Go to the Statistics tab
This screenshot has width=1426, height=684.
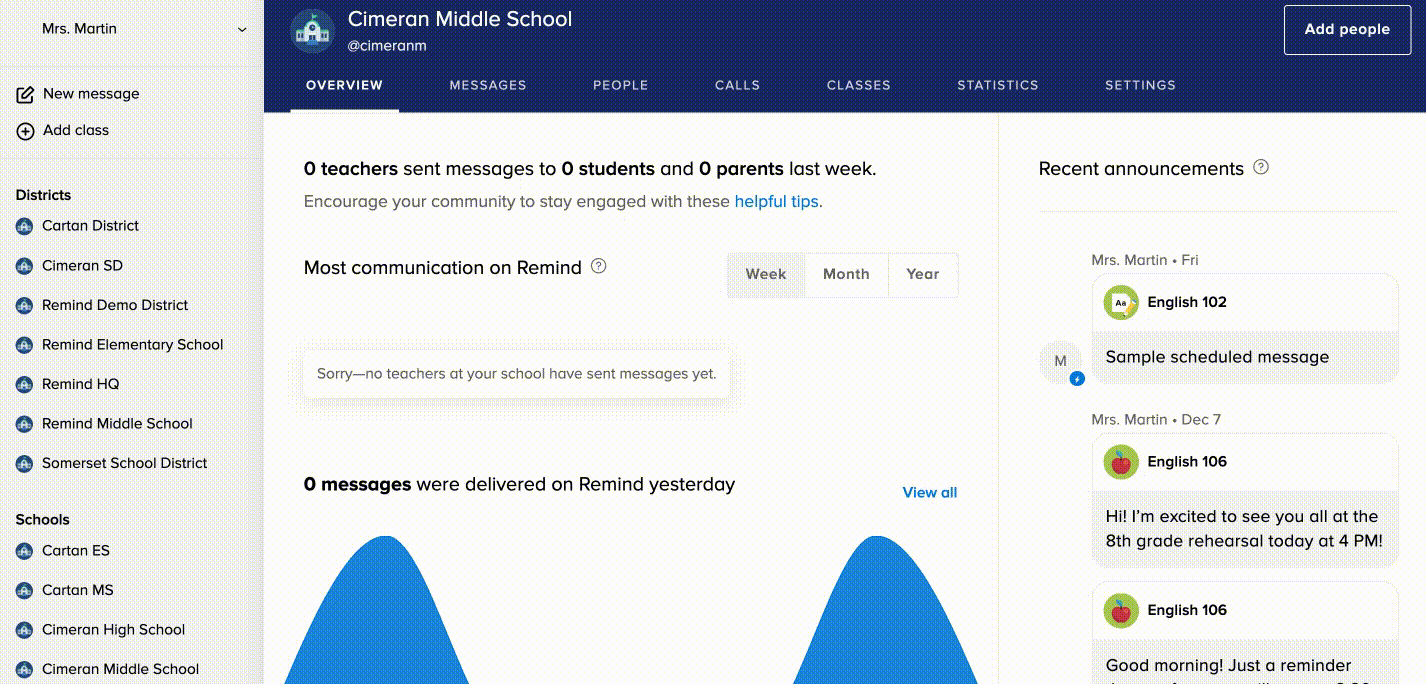997,85
